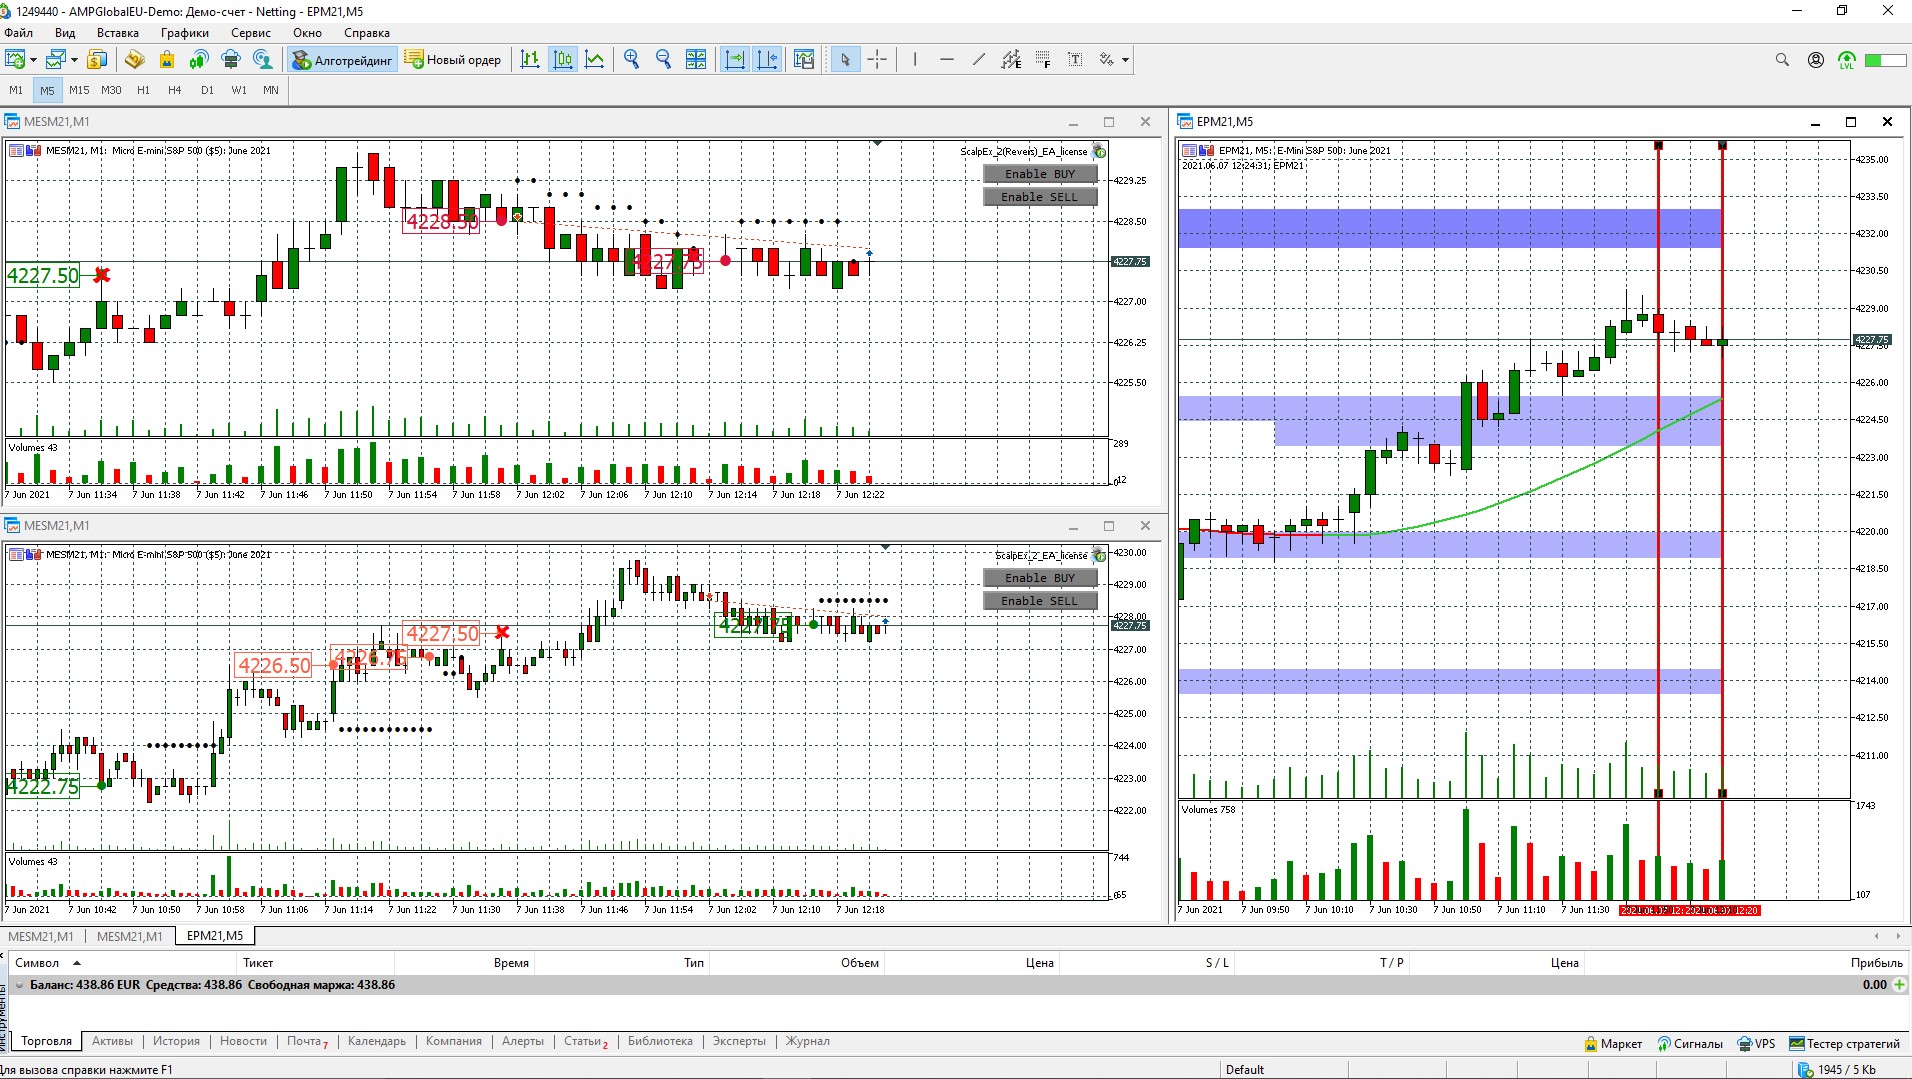
Task: Zoom out the chart with magnifier minus
Action: [663, 60]
